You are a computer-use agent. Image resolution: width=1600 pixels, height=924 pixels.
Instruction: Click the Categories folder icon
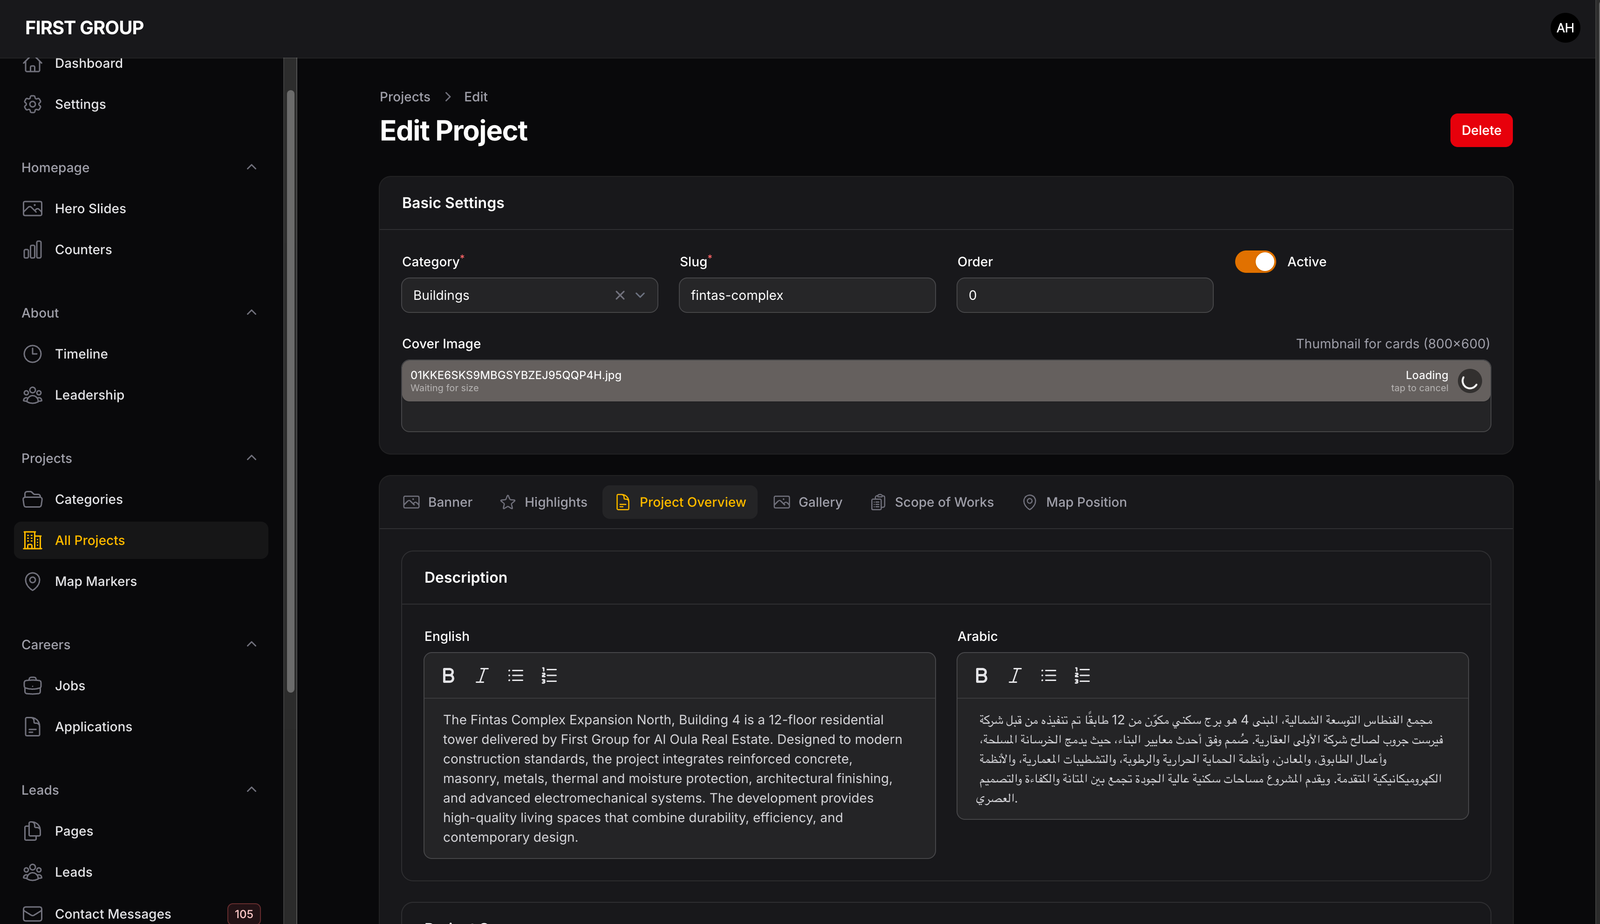(33, 499)
